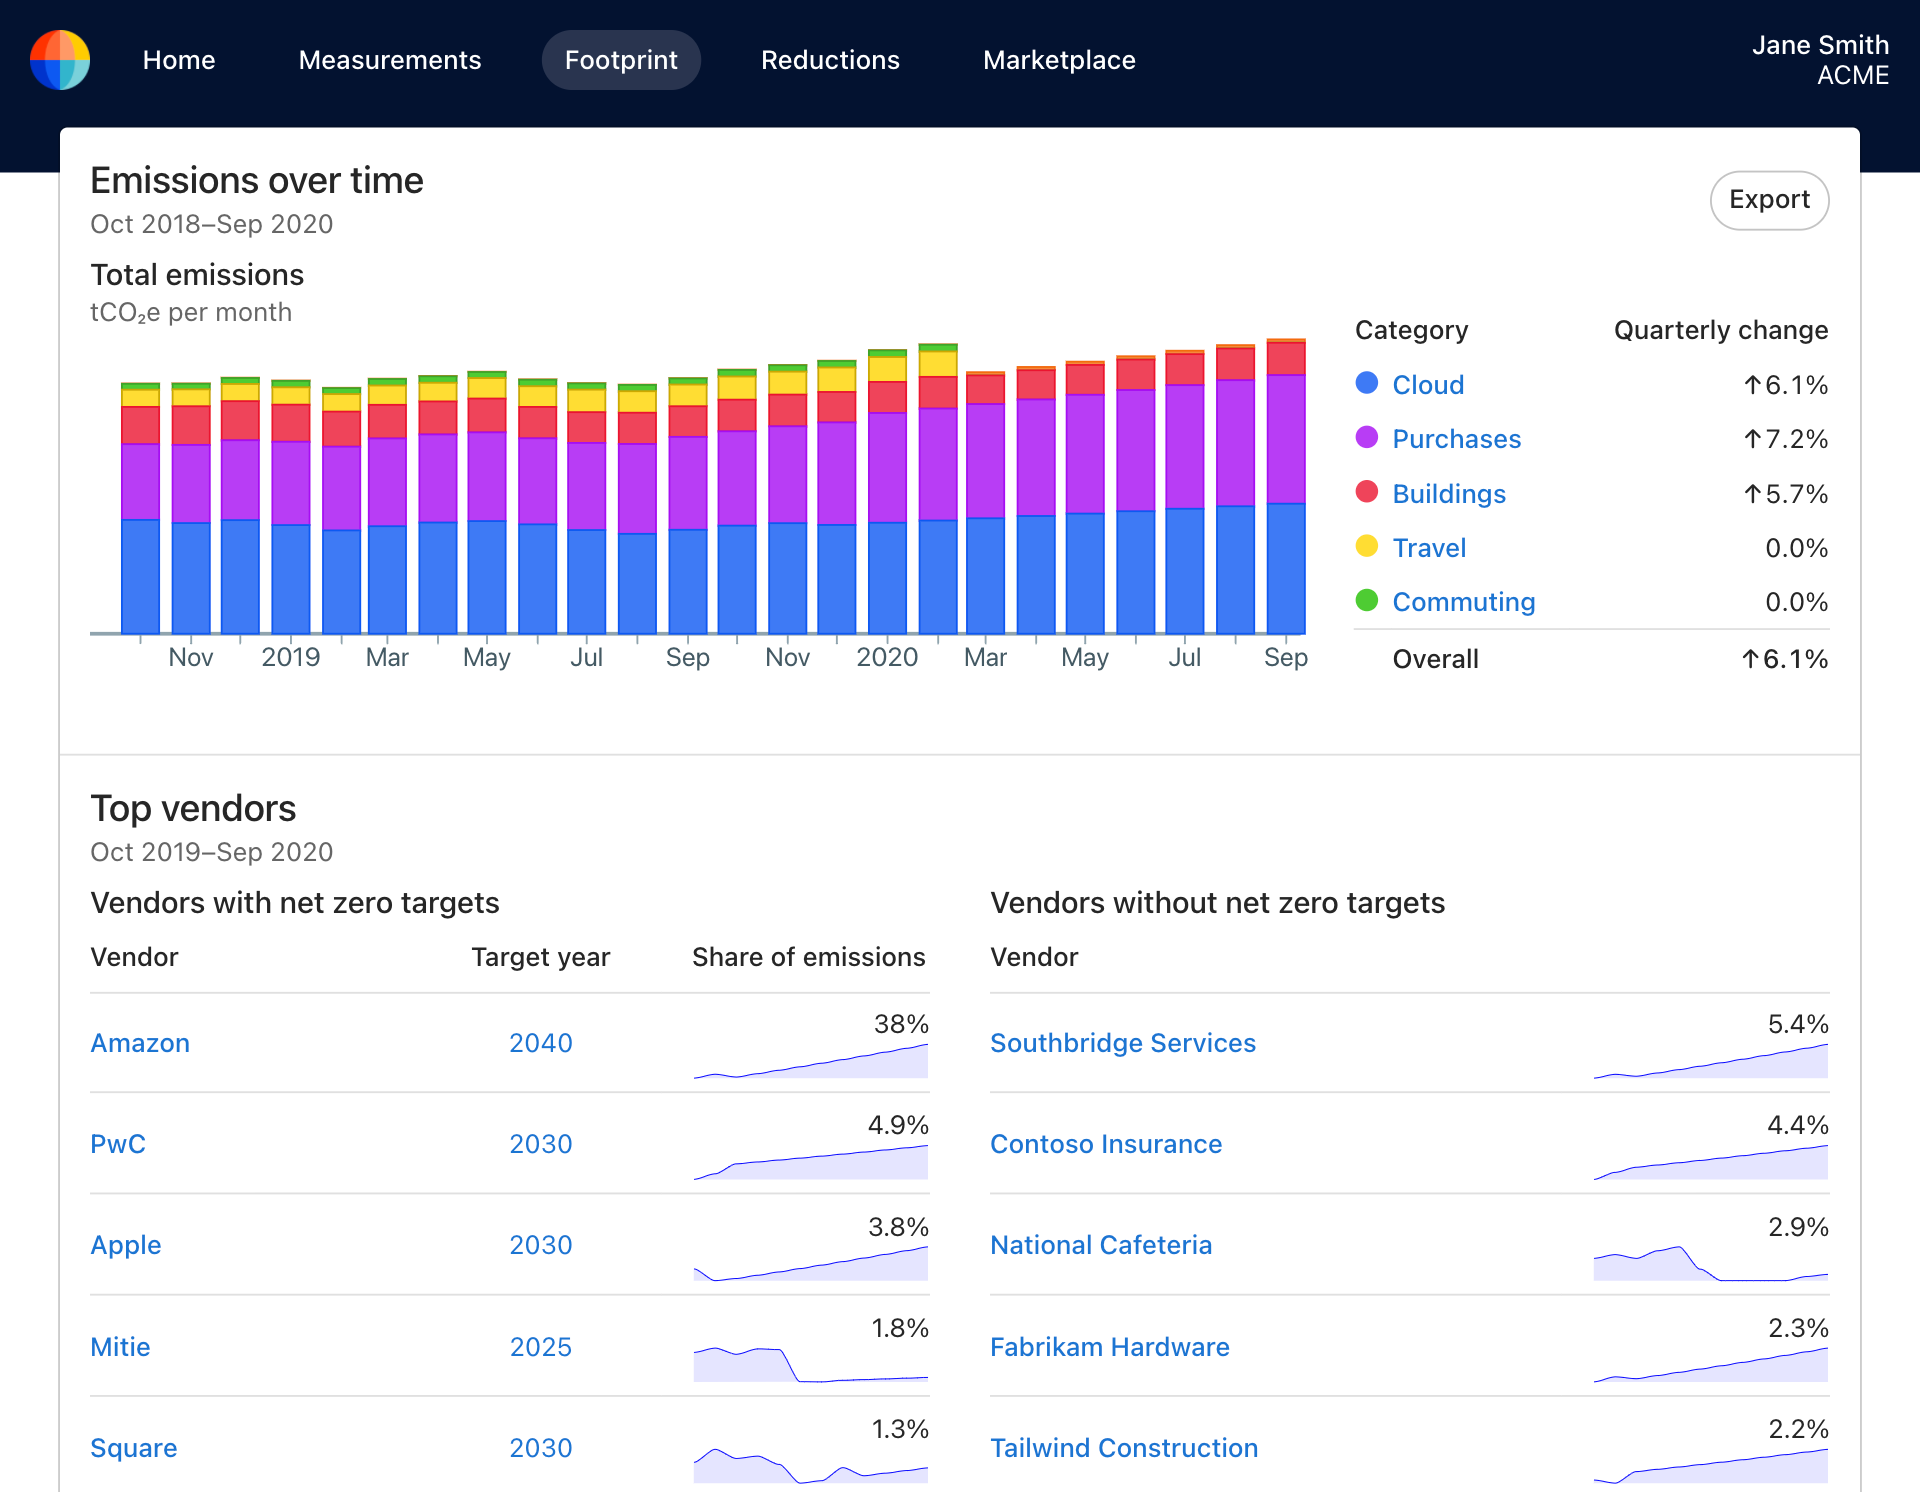Open the Home navigation tab

click(x=179, y=60)
